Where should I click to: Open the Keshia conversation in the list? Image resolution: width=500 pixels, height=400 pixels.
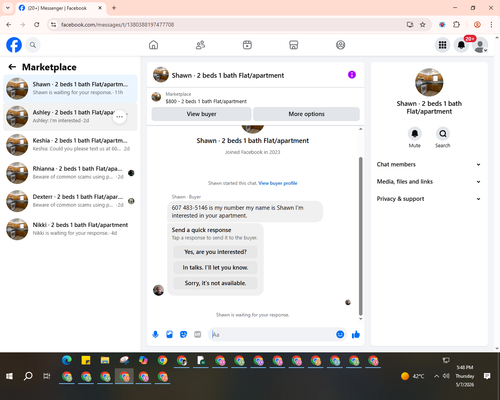pyautogui.click(x=70, y=145)
